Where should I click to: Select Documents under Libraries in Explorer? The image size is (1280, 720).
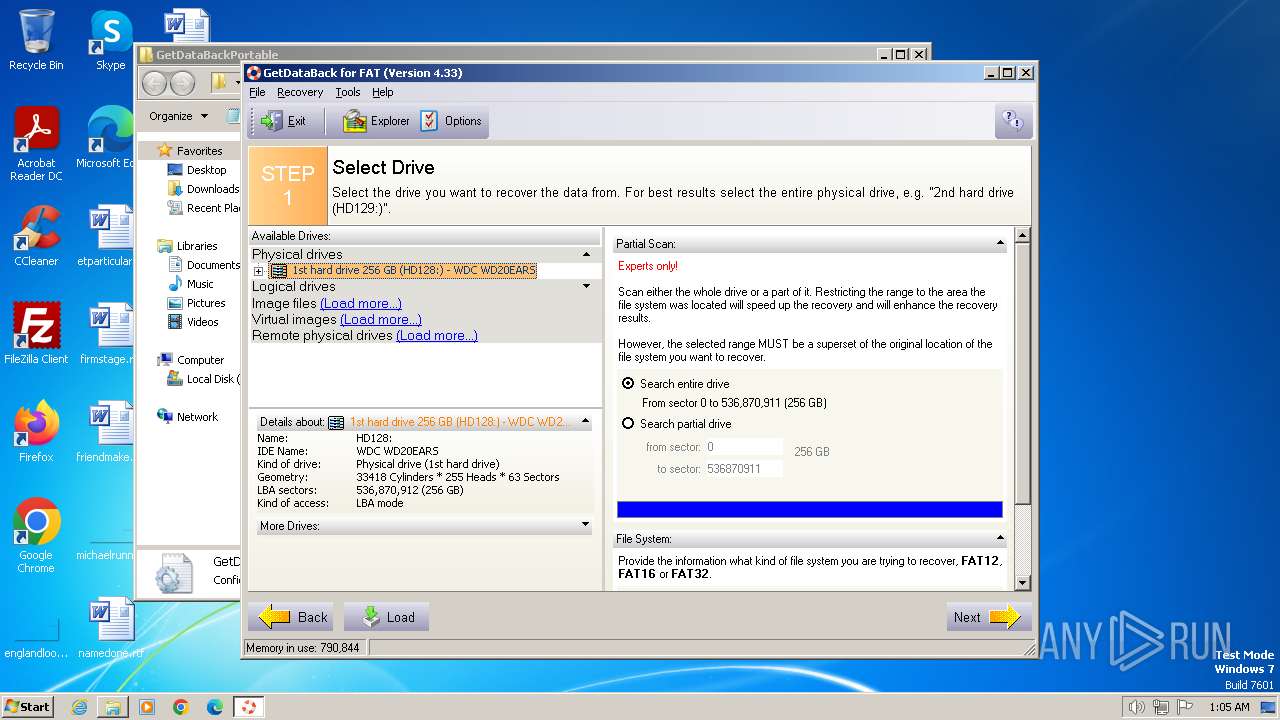pyautogui.click(x=212, y=265)
